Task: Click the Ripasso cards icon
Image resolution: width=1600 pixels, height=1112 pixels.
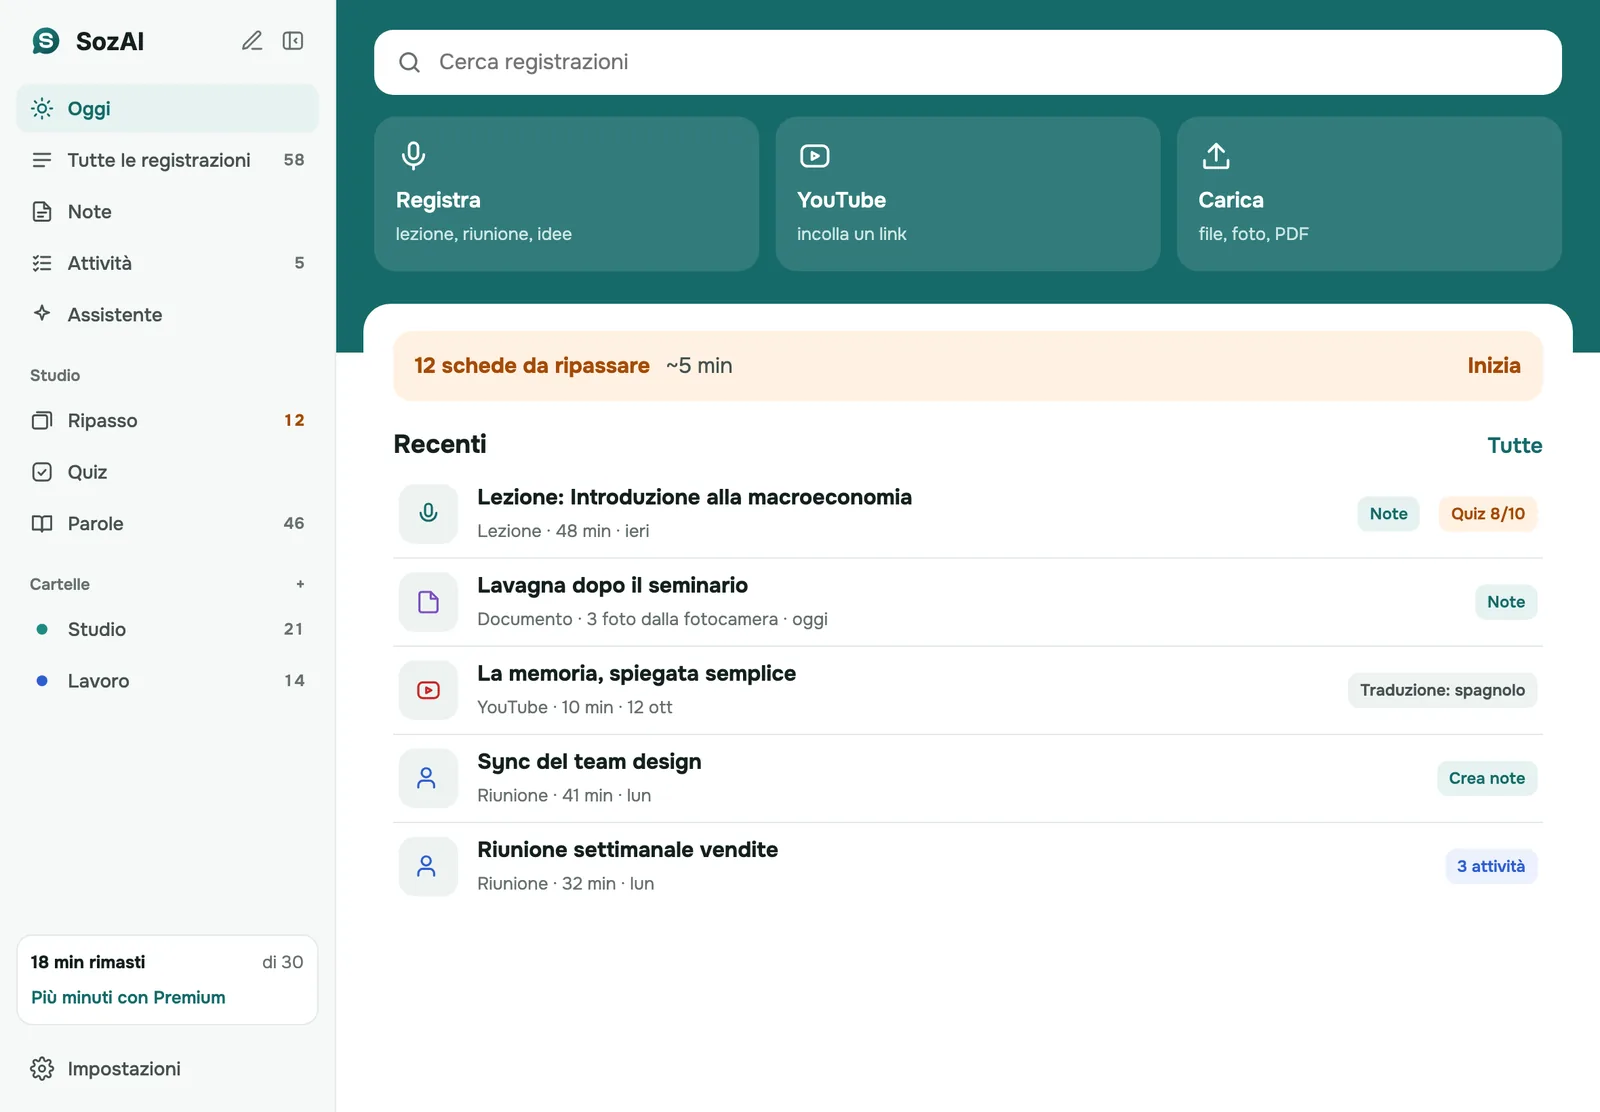Action: [x=42, y=420]
